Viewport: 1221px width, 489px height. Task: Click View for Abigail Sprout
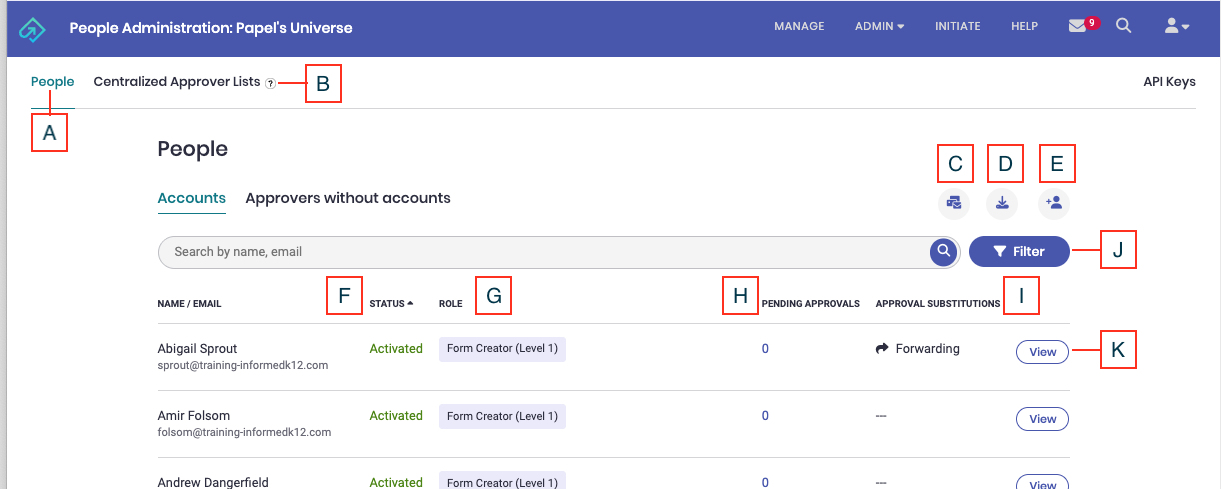pyautogui.click(x=1042, y=352)
